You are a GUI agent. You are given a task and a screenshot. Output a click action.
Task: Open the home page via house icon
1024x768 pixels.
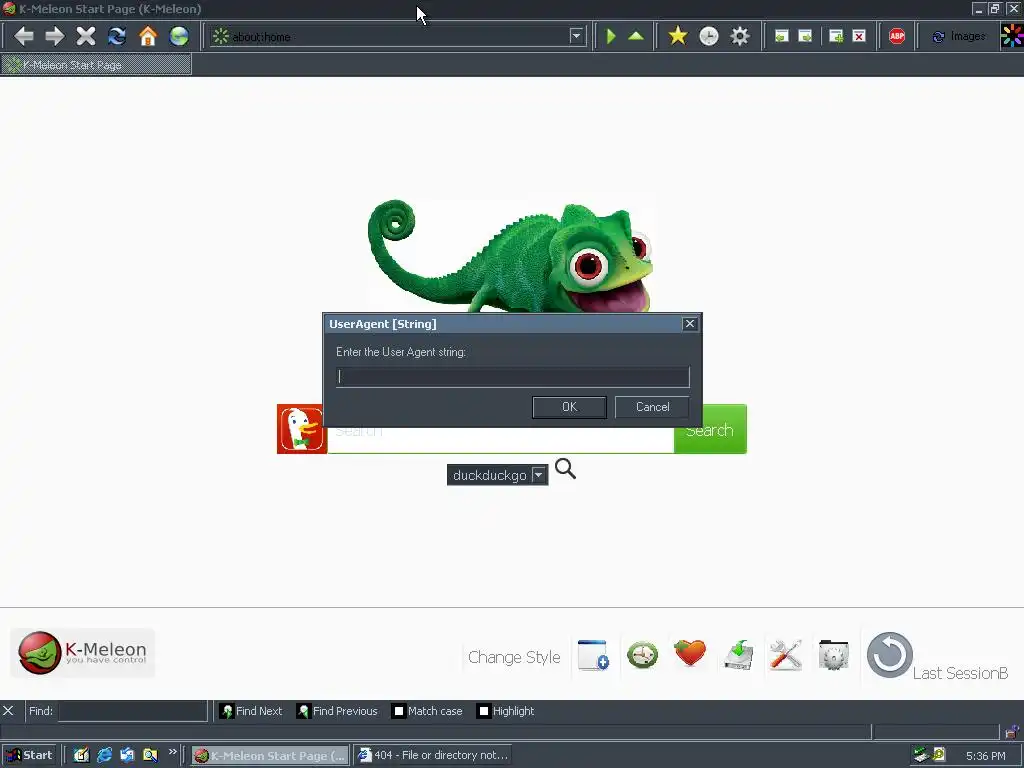tap(148, 36)
